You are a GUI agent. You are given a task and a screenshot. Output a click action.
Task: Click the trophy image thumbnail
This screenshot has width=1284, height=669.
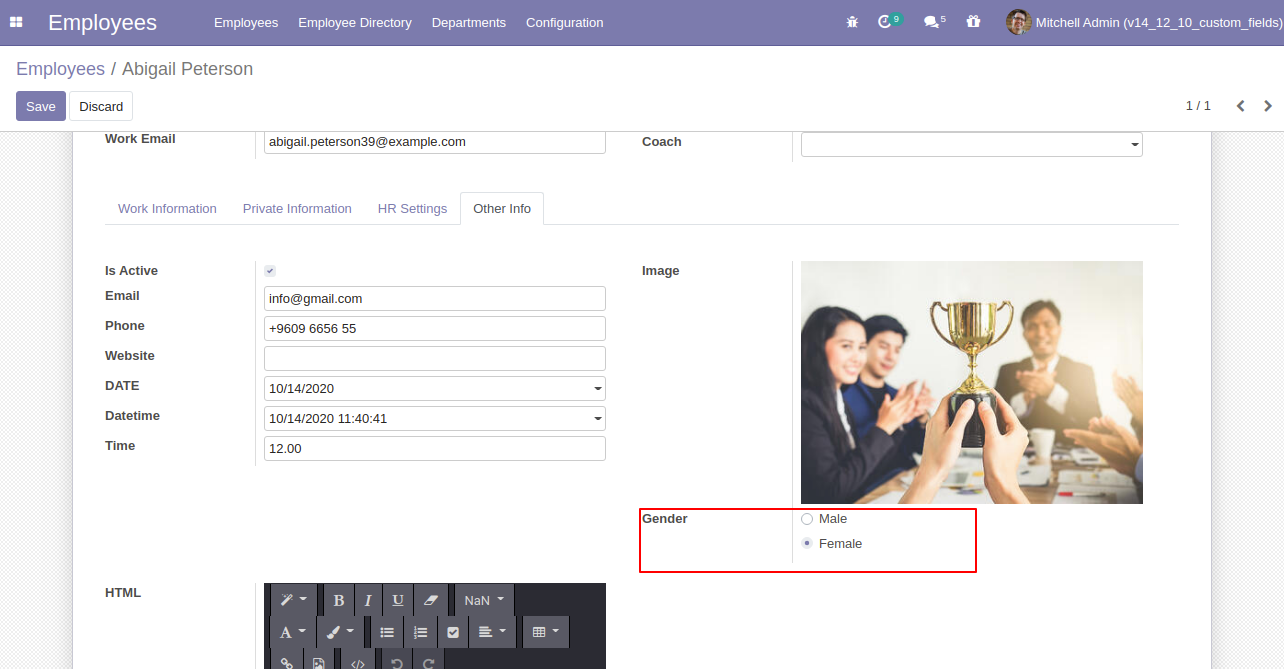972,382
